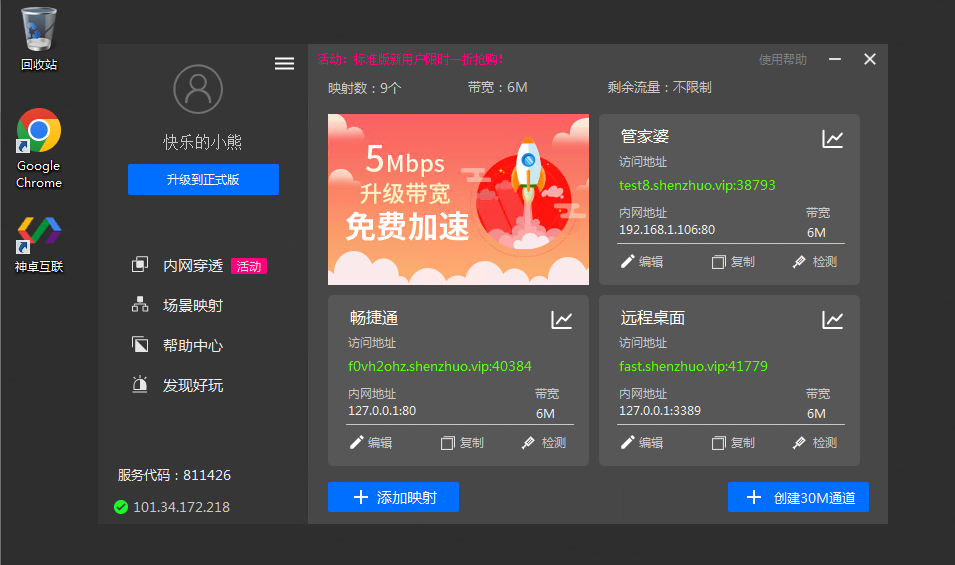Viewport: 955px width, 565px height.
Task: Click the 升级到正式版 upgrade button
Action: pyautogui.click(x=203, y=180)
